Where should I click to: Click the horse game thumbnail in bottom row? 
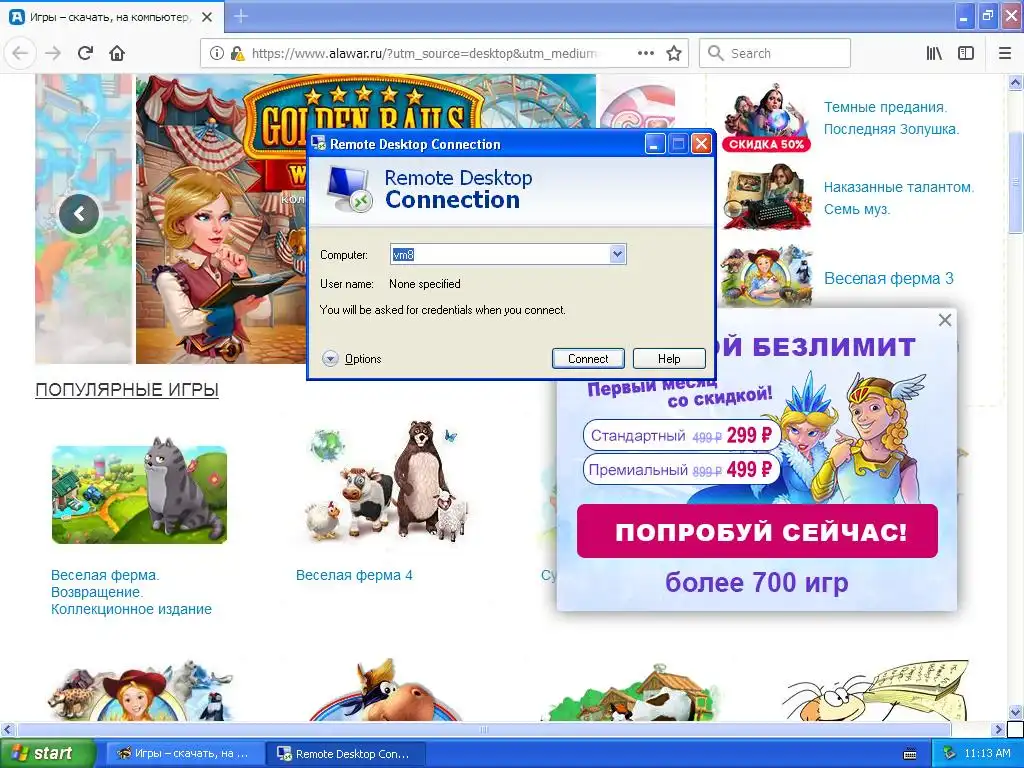(x=385, y=689)
